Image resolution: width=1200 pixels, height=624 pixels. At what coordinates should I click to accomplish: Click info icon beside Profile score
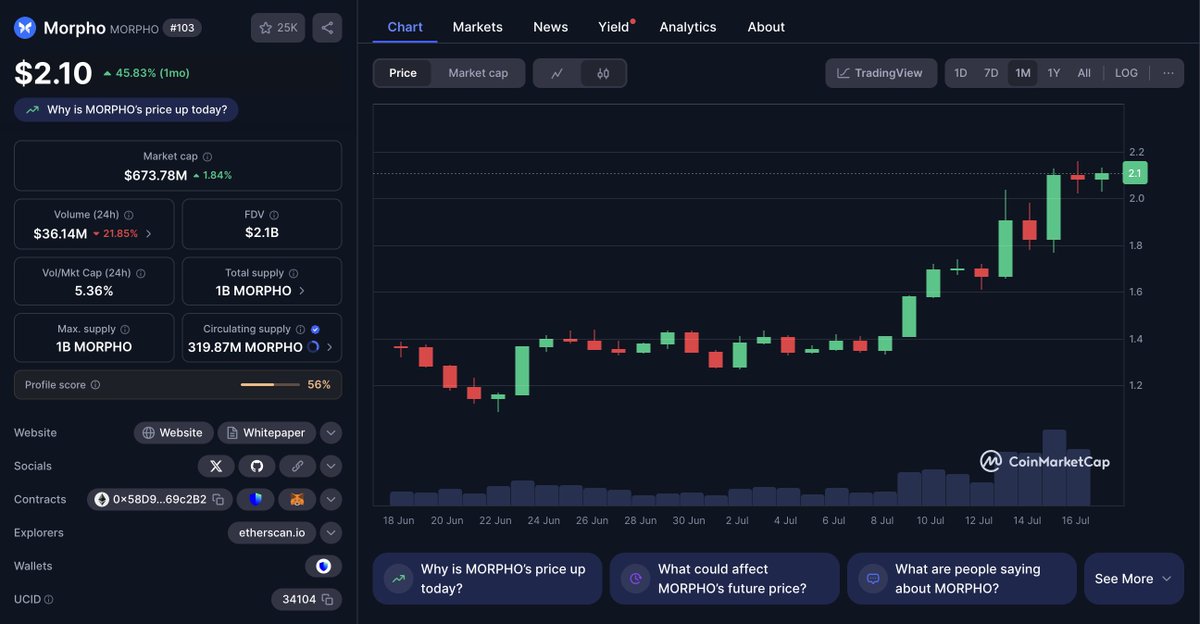pyautogui.click(x=95, y=385)
